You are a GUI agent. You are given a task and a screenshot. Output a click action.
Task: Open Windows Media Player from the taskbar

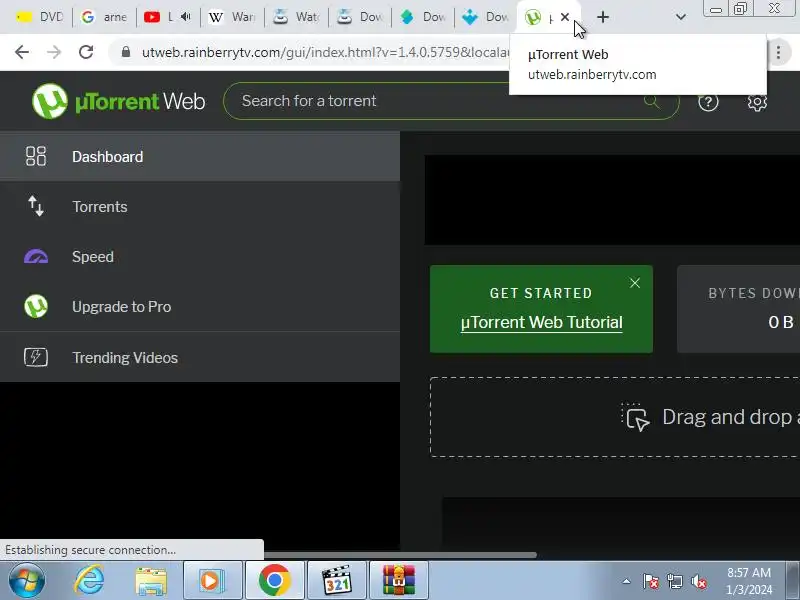[212, 581]
